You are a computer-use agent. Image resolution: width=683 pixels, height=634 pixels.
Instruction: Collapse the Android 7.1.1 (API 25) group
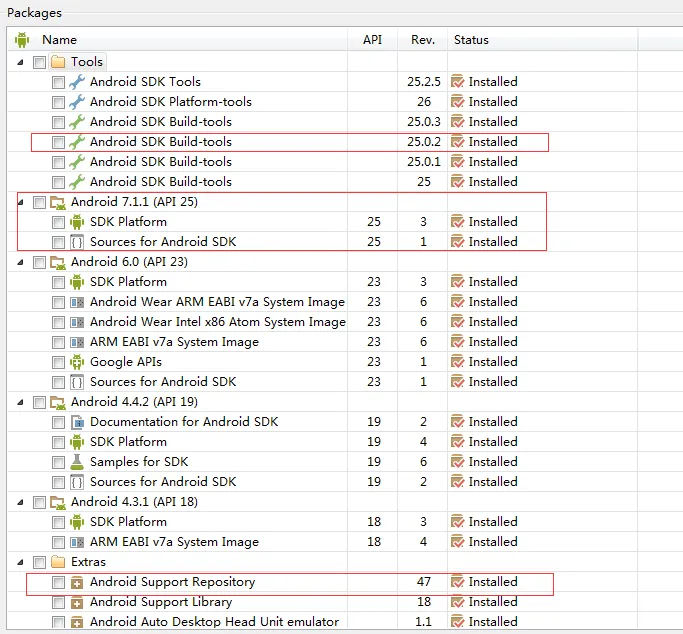[20, 202]
